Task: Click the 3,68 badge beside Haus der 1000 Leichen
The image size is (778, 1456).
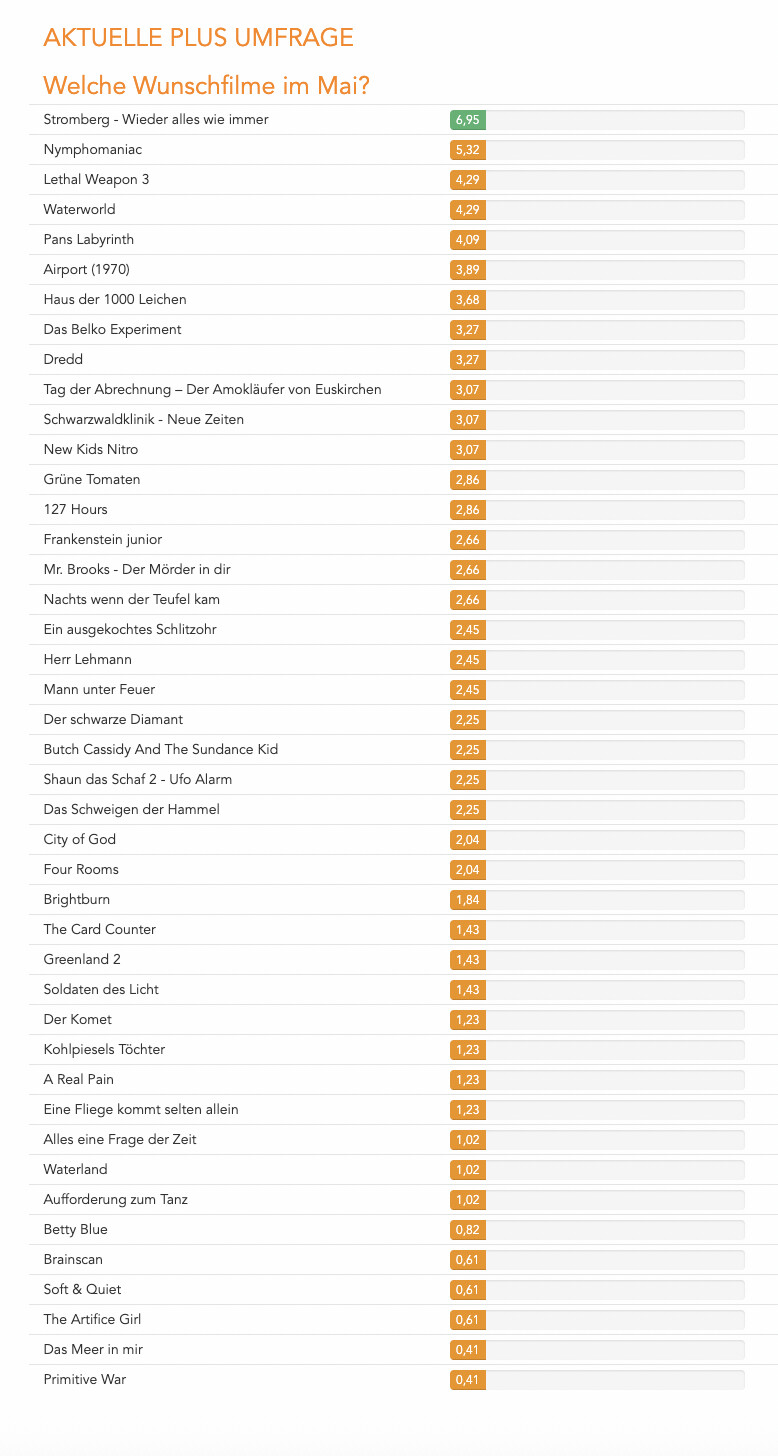Action: coord(467,300)
